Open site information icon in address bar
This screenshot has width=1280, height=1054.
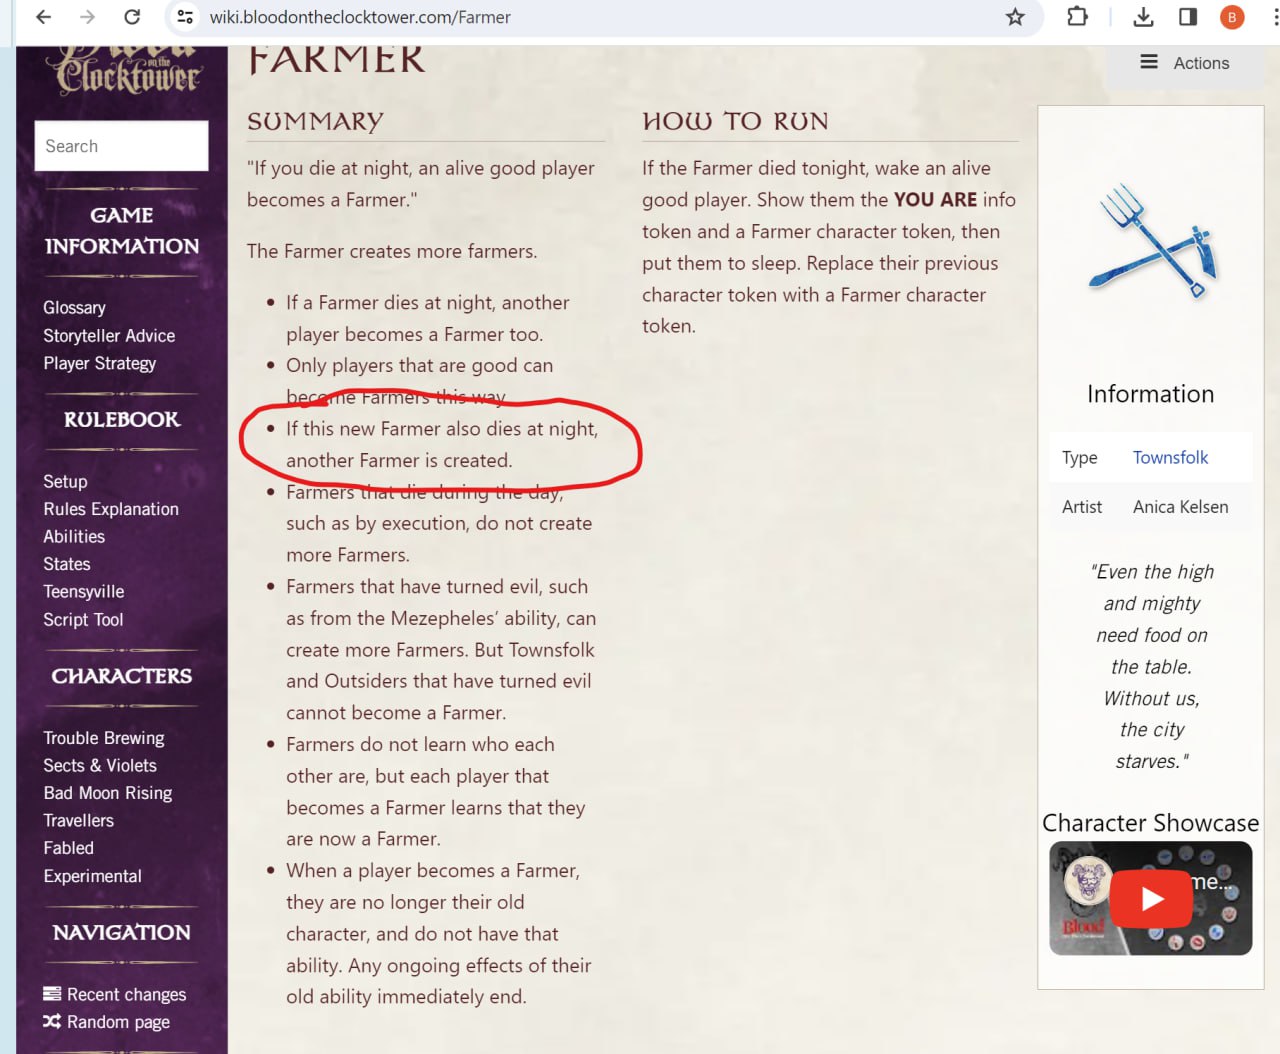pos(184,17)
